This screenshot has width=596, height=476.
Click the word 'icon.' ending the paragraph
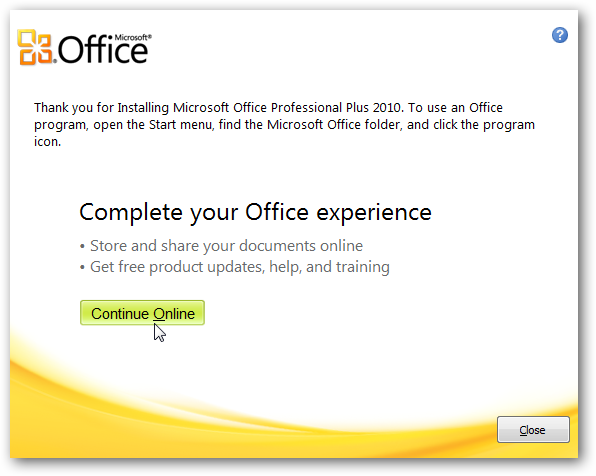[47, 141]
